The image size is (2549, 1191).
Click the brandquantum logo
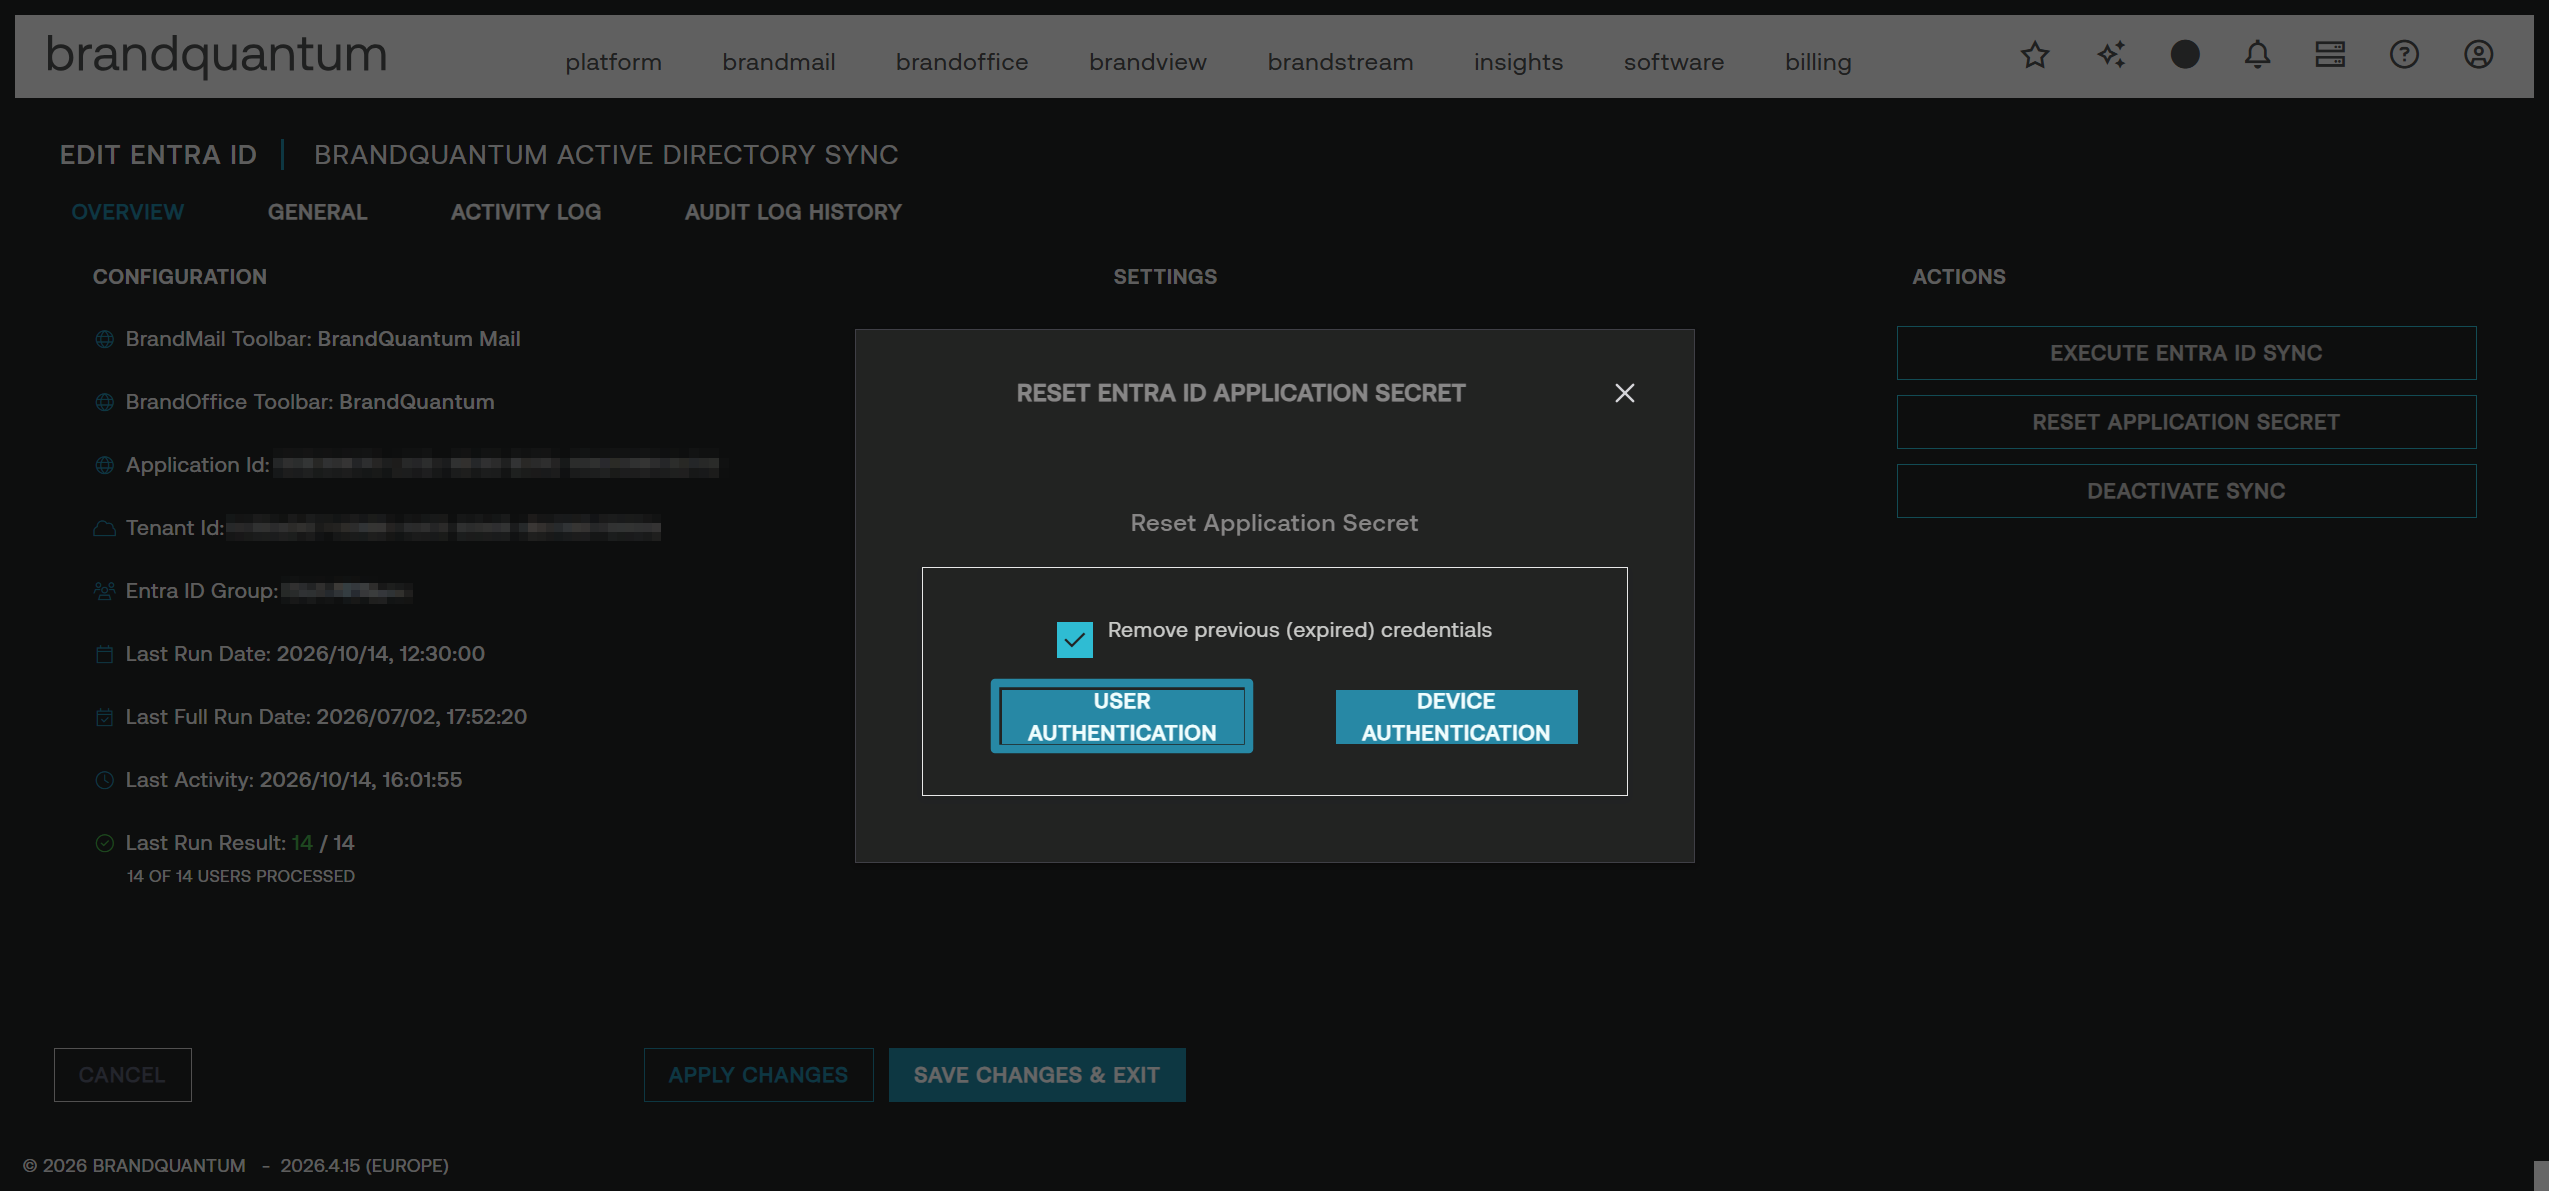coord(216,55)
